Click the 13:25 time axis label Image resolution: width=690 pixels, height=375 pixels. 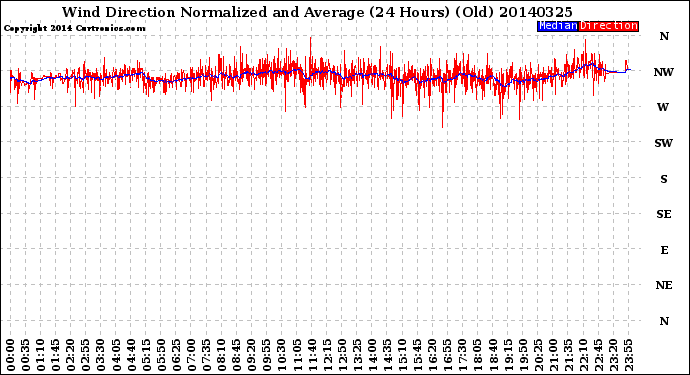357,355
